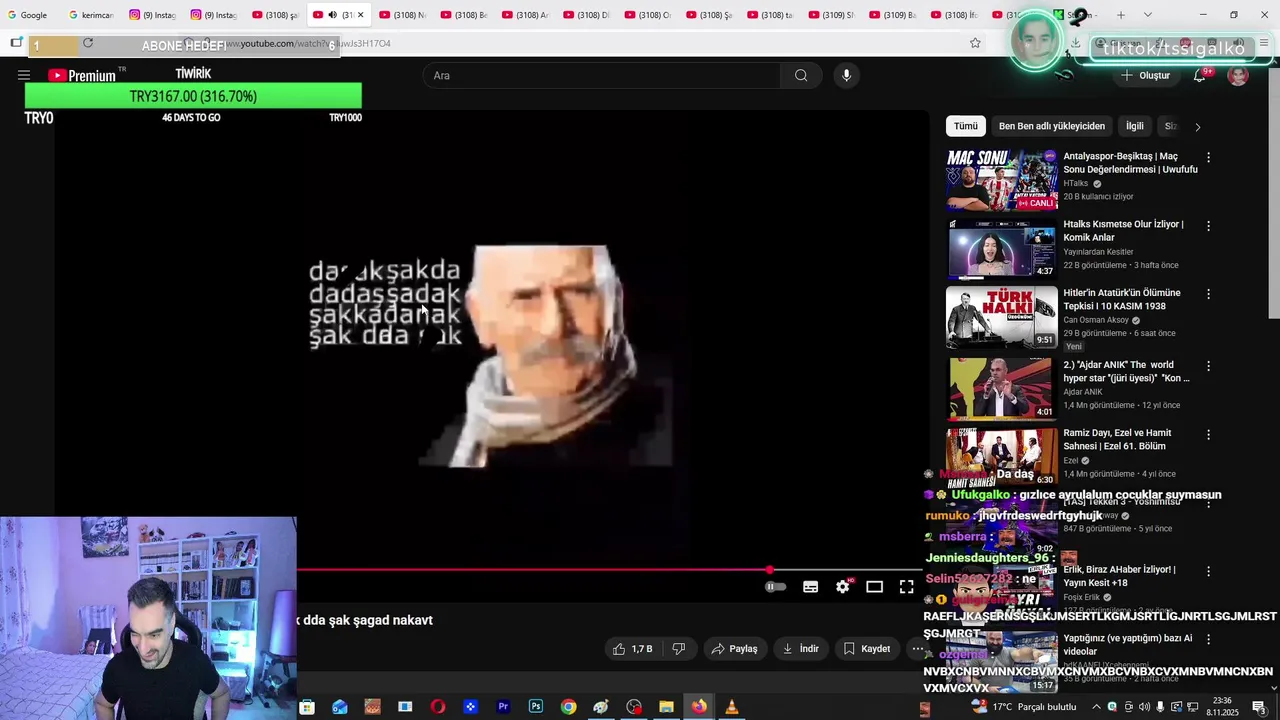This screenshot has width=1280, height=720.
Task: Select the İlgili filter chip
Action: pos(1135,126)
